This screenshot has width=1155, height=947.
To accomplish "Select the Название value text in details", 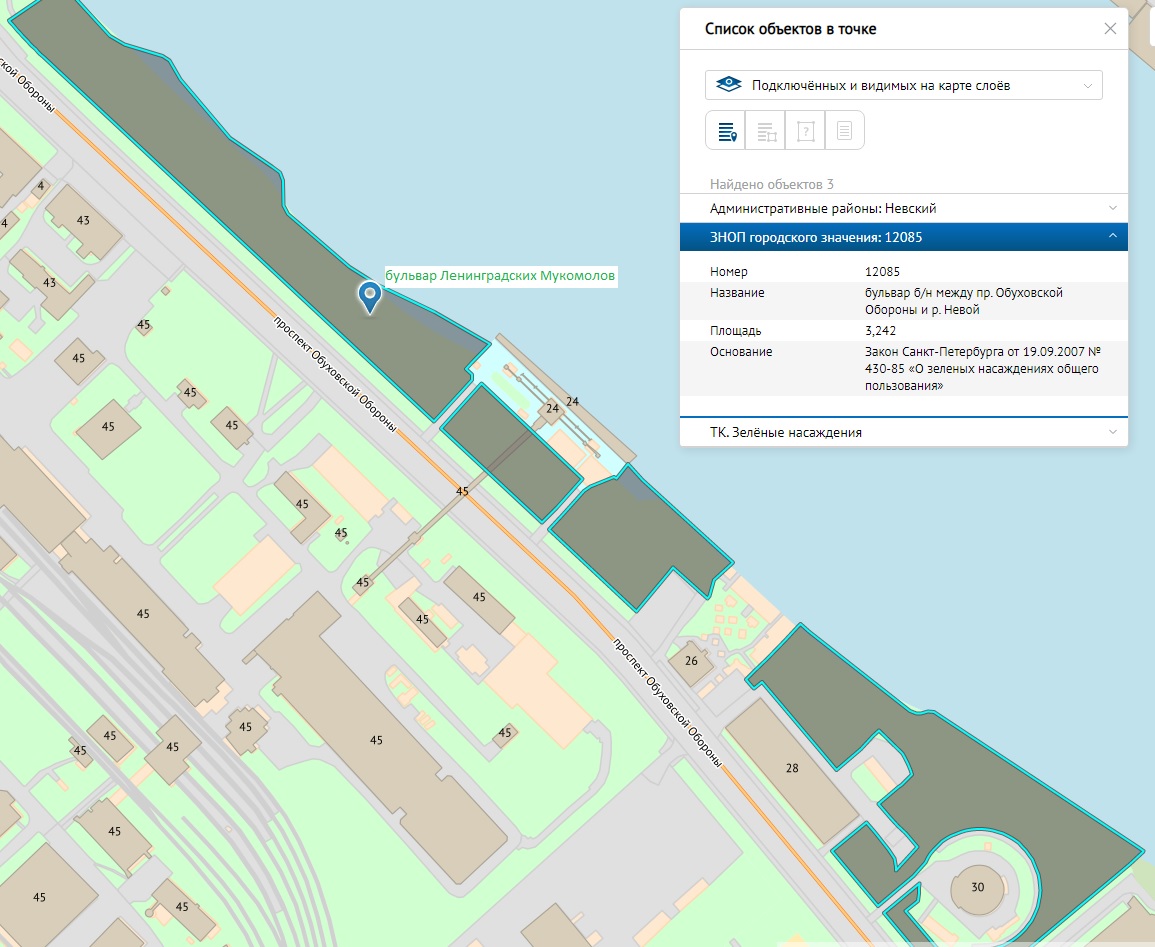I will [963, 301].
